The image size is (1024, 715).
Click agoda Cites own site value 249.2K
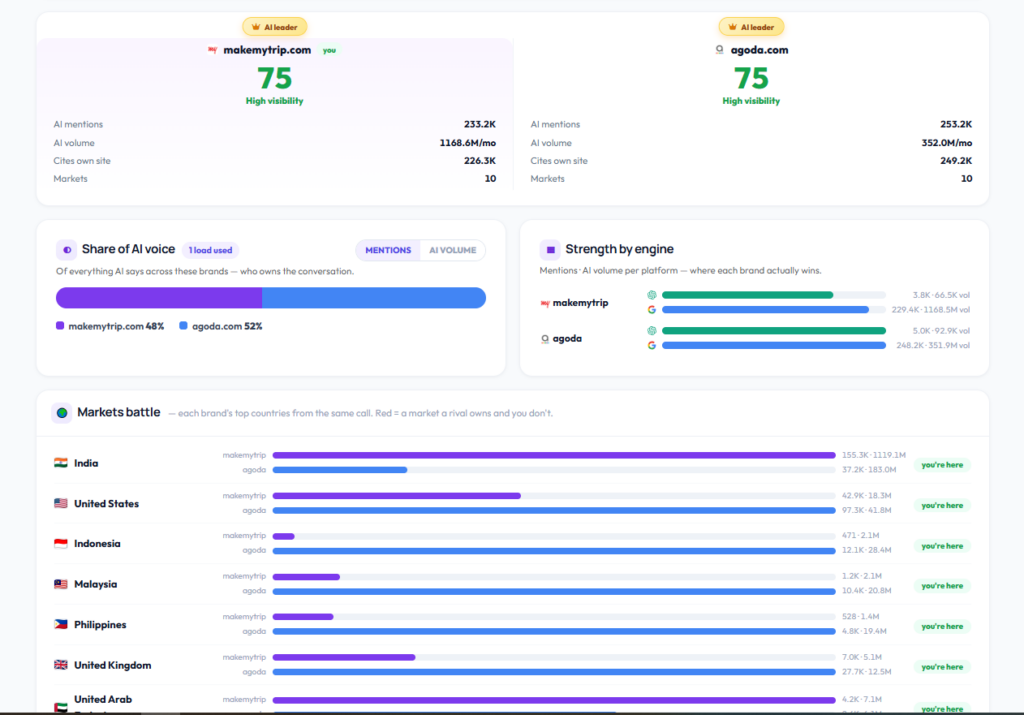pyautogui.click(x=956, y=161)
